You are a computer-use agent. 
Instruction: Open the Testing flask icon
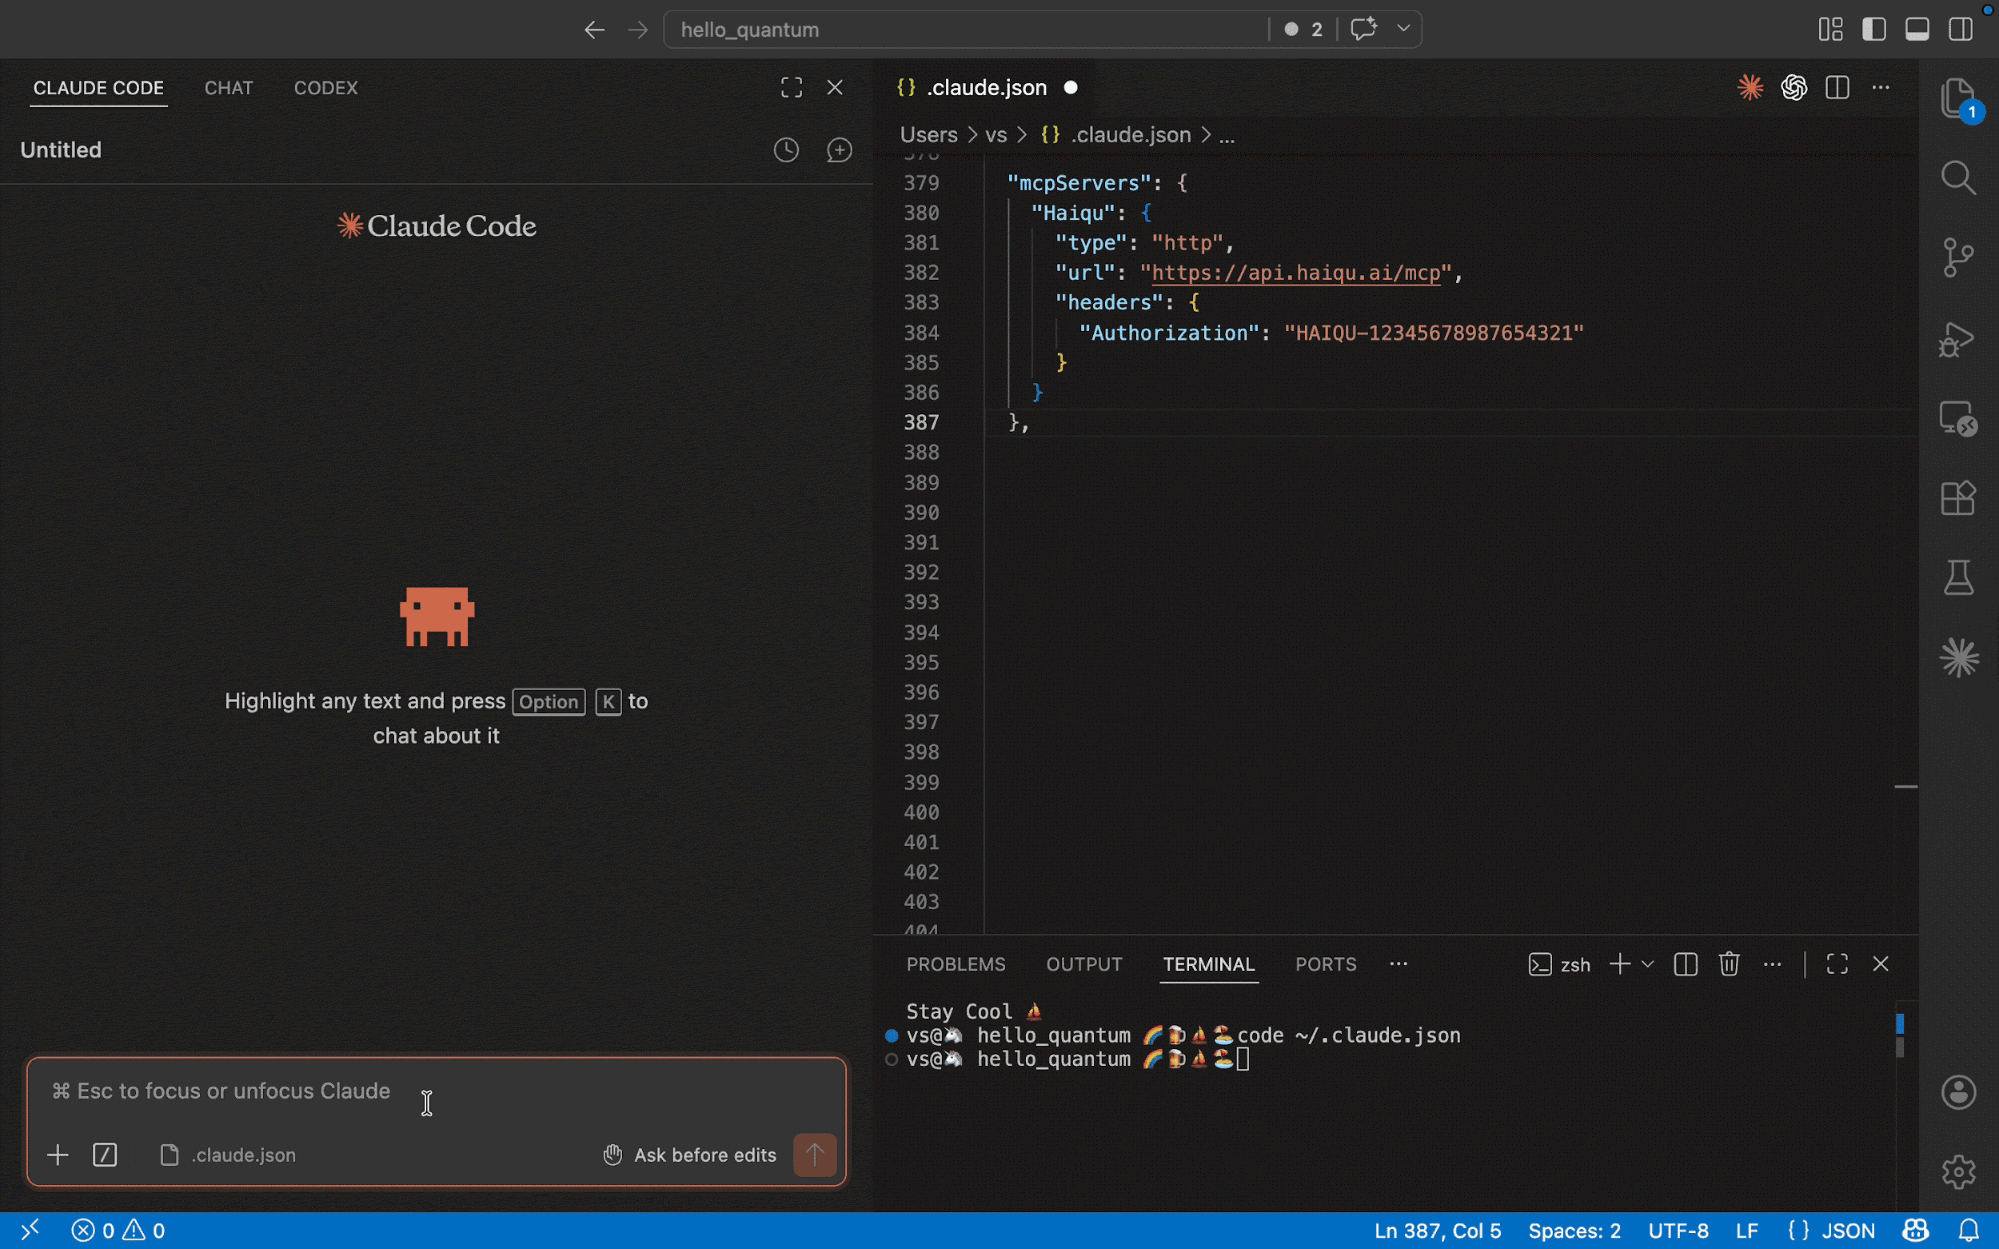[1958, 578]
